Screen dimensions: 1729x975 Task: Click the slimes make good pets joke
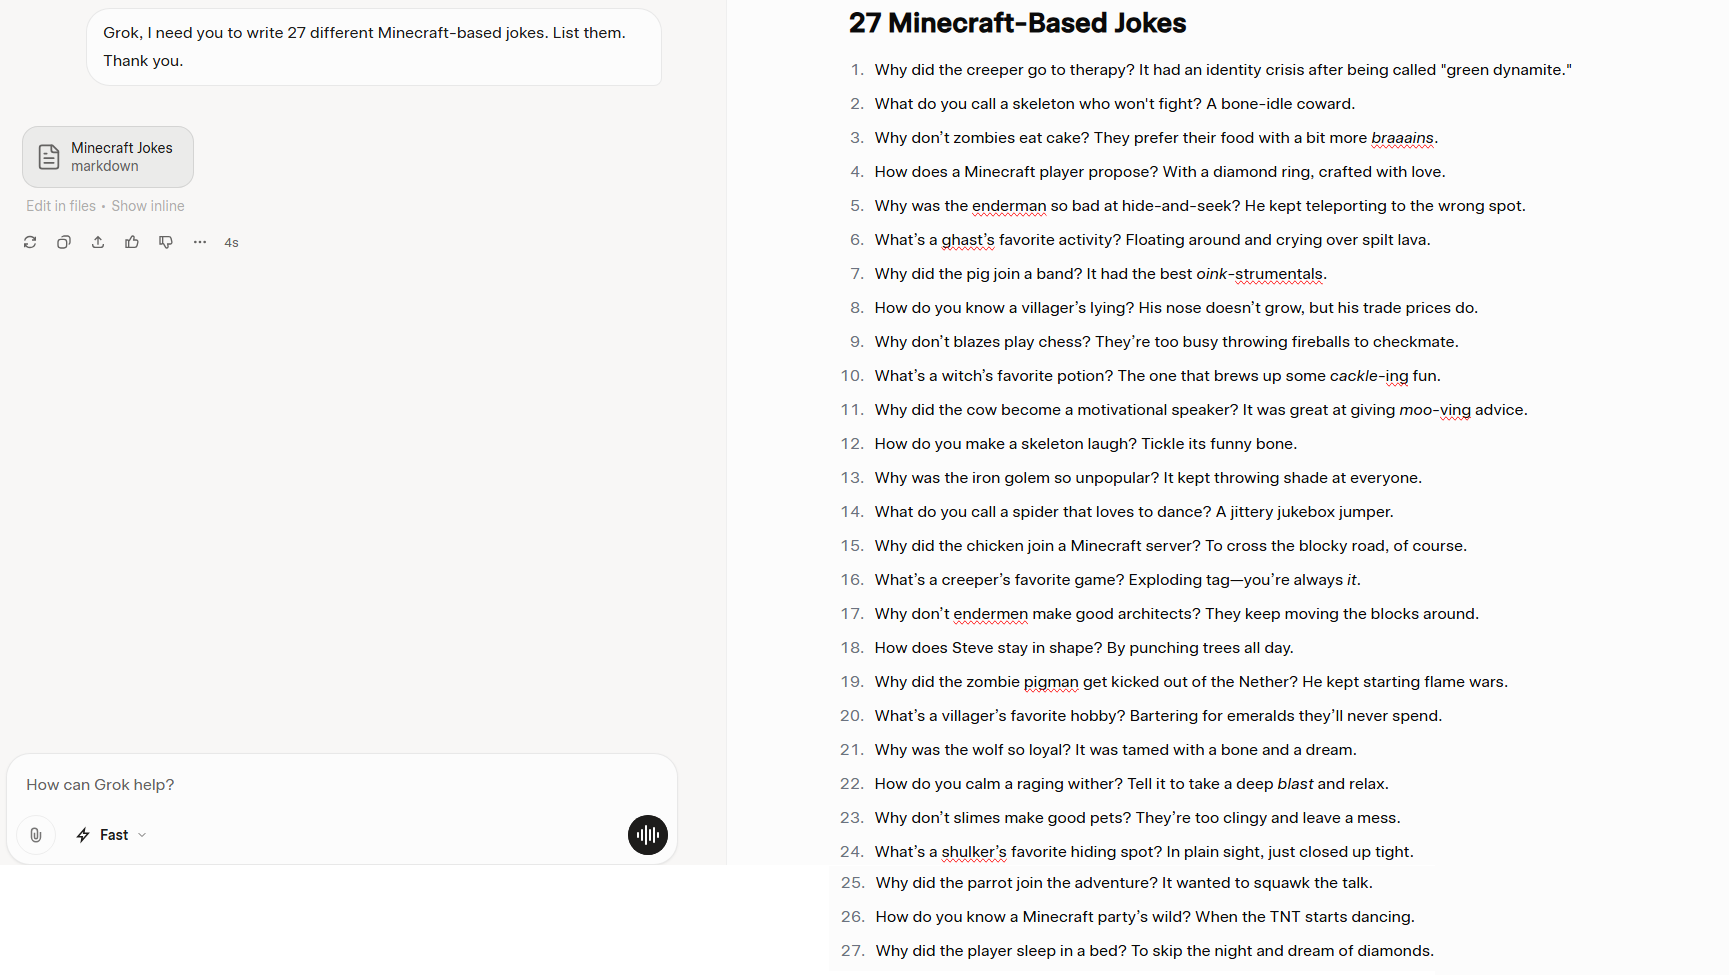[1138, 818]
